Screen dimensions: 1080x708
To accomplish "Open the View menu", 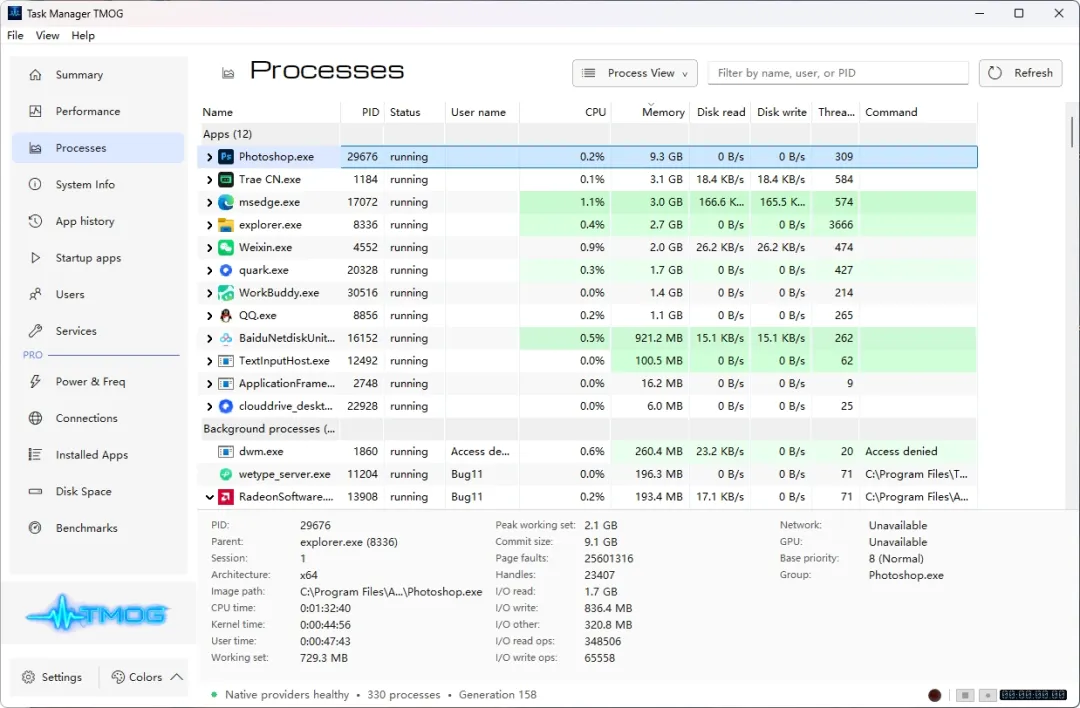I will pyautogui.click(x=48, y=35).
